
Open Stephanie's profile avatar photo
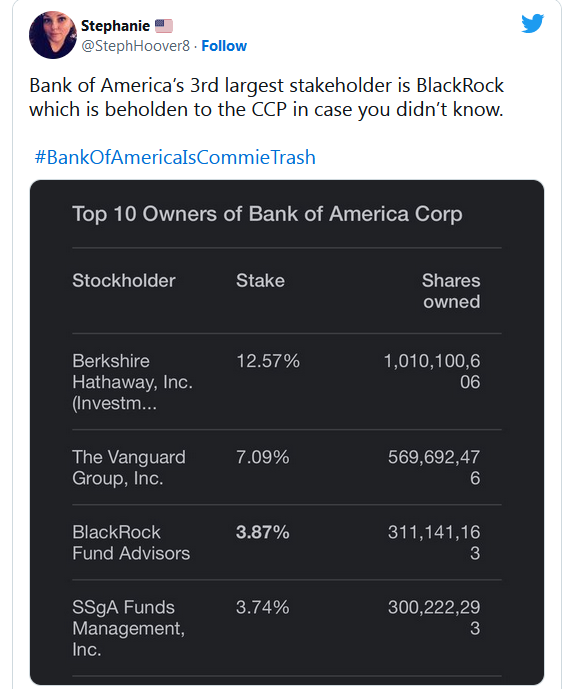pyautogui.click(x=53, y=35)
